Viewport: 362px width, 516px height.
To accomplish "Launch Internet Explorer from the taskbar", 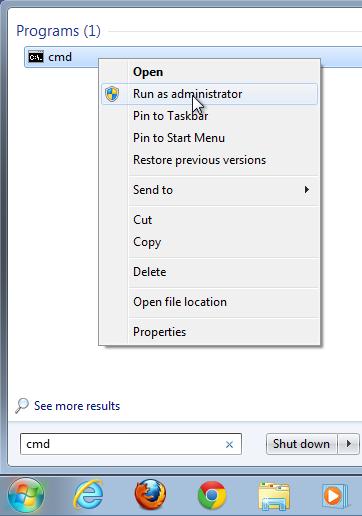I will 88,495.
